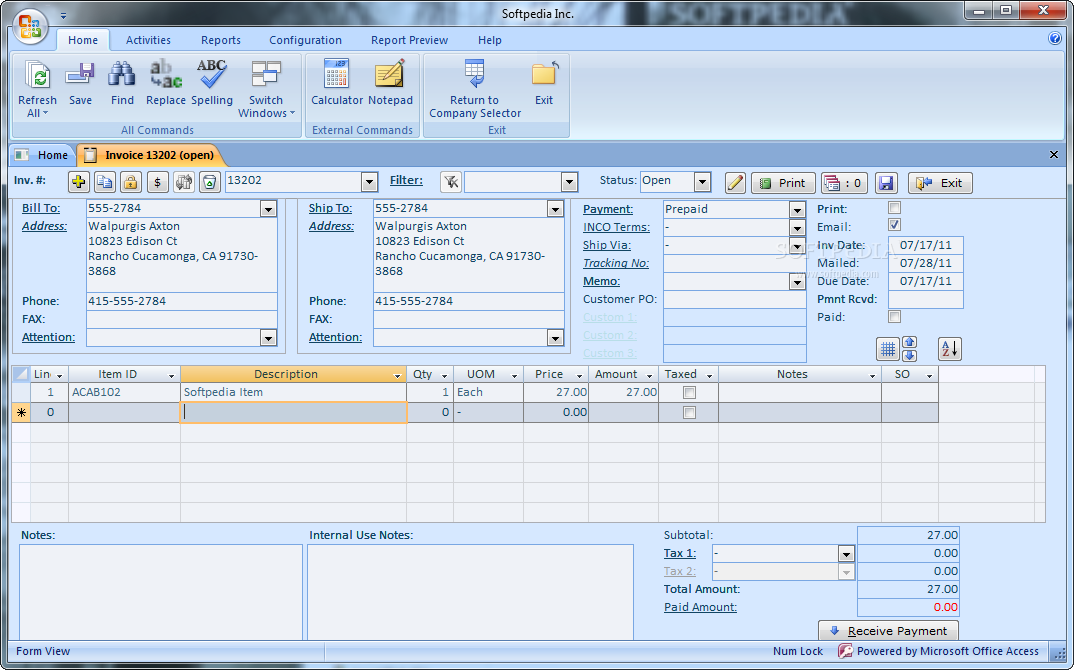Click the grid icon above Notes column
The height and width of the screenshot is (670, 1074).
[x=888, y=349]
